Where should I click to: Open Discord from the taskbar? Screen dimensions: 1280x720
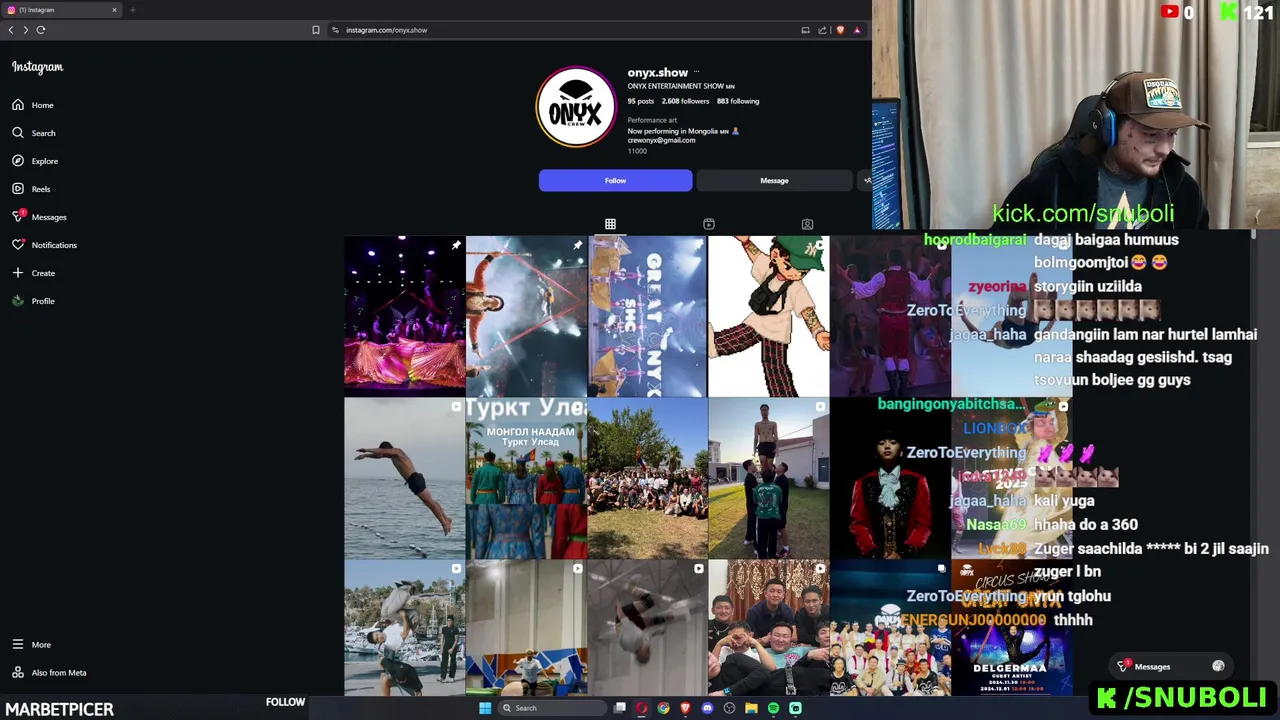pyautogui.click(x=707, y=708)
